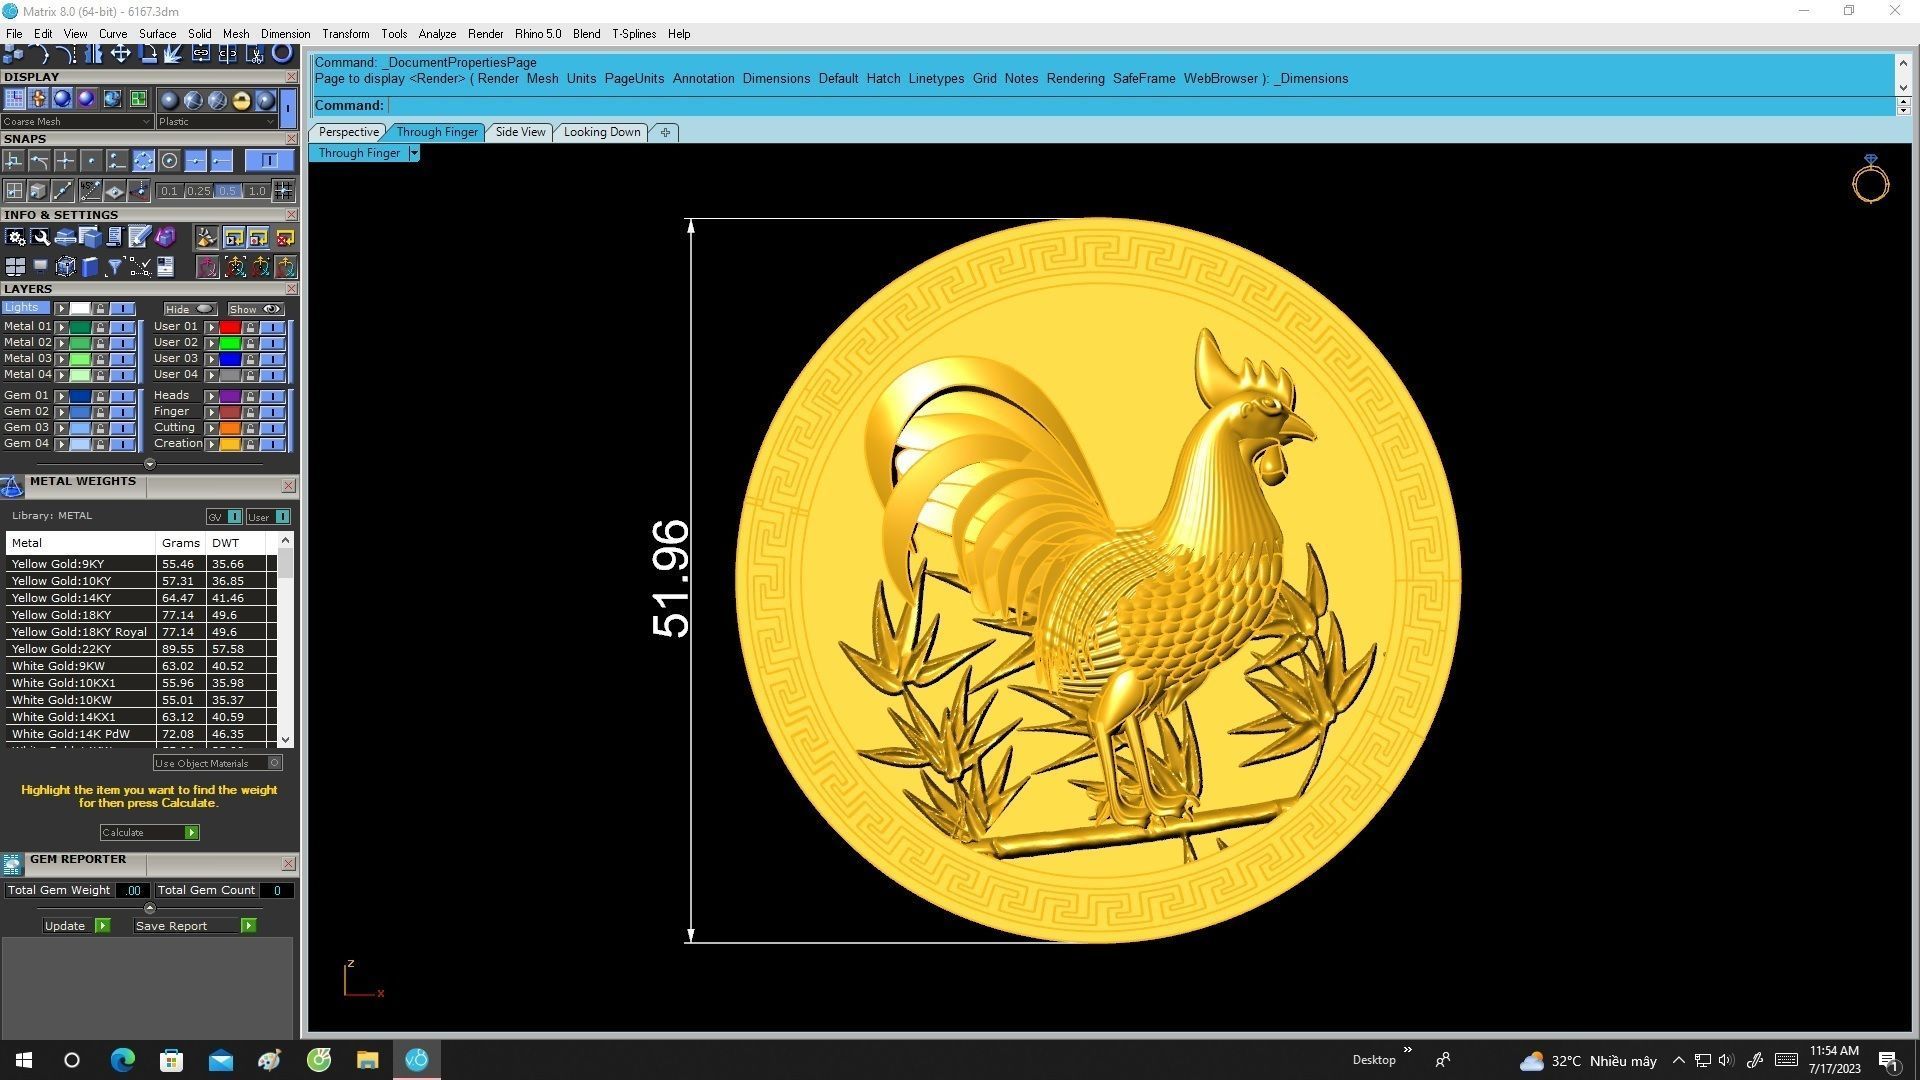
Task: Toggle the User 01 layer lock
Action: point(250,327)
